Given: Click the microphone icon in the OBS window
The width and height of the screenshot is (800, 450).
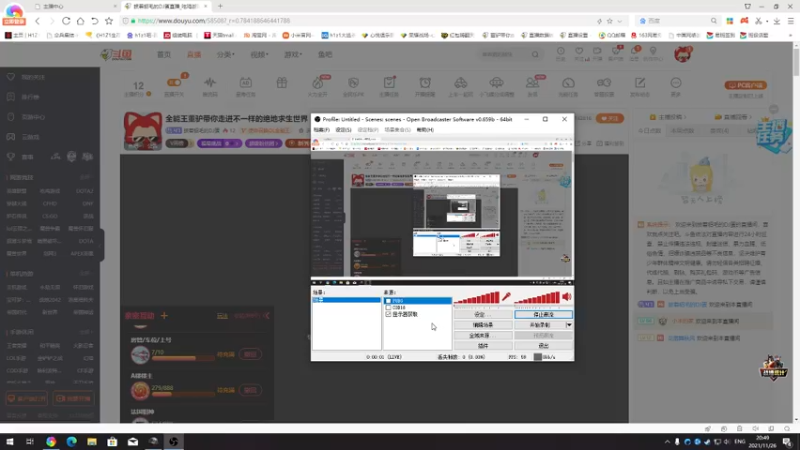Looking at the screenshot, I should pyautogui.click(x=506, y=296).
